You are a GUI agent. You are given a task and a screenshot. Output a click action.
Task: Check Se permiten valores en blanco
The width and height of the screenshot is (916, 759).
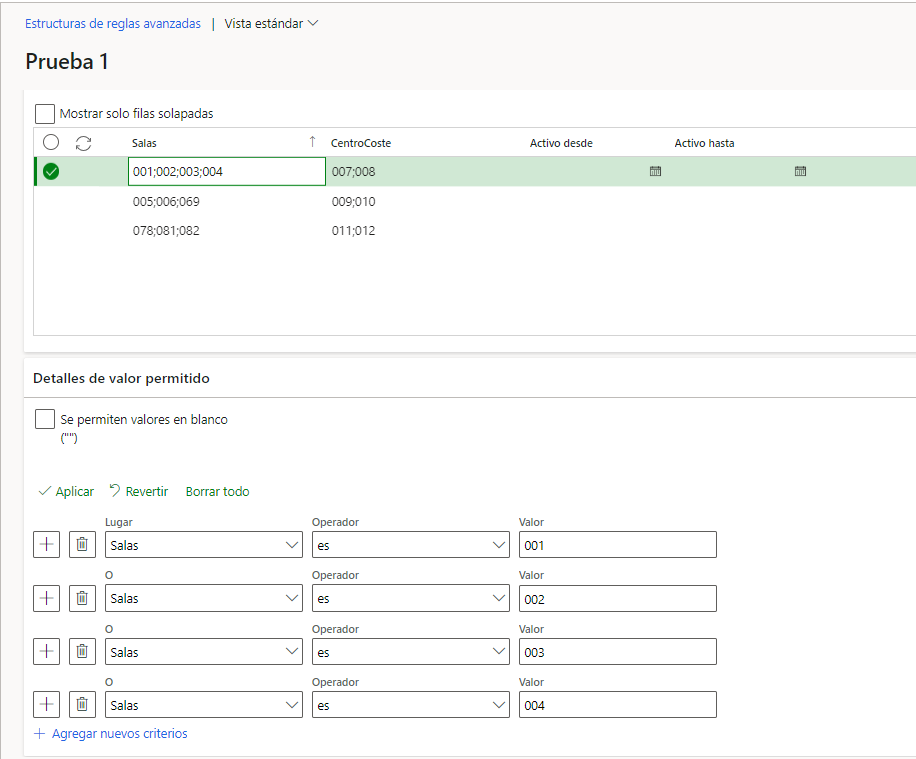45,419
